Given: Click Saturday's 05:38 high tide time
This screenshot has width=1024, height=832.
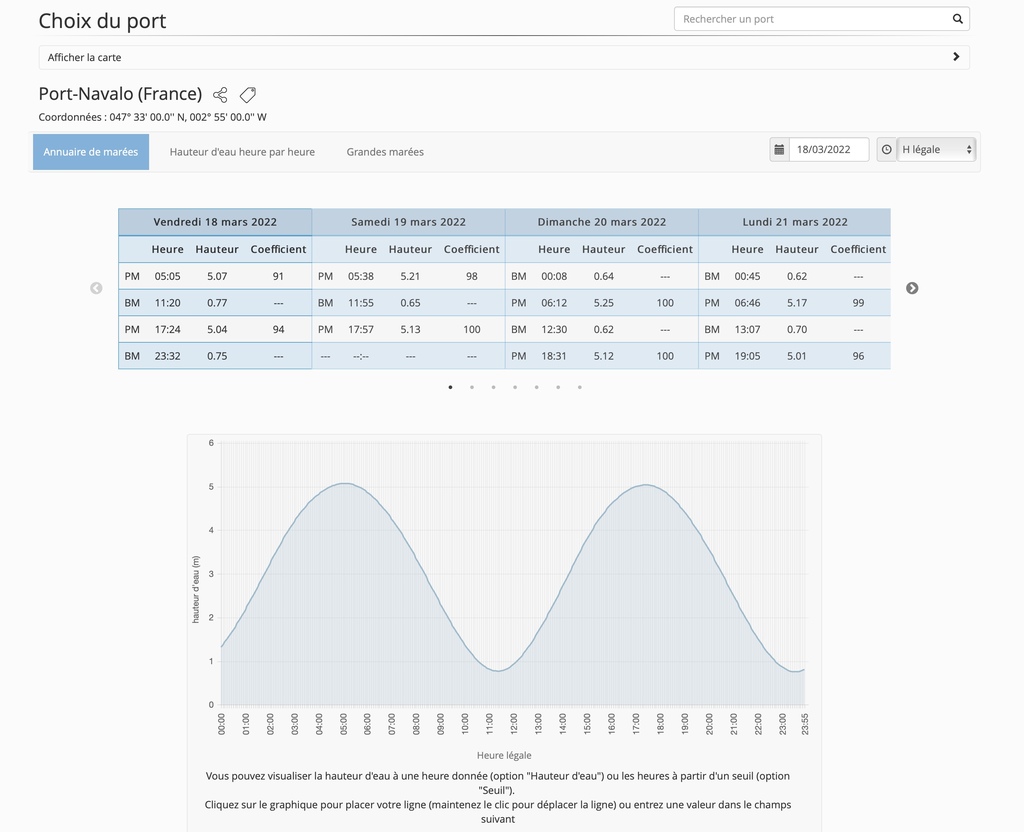Looking at the screenshot, I should [x=360, y=276].
